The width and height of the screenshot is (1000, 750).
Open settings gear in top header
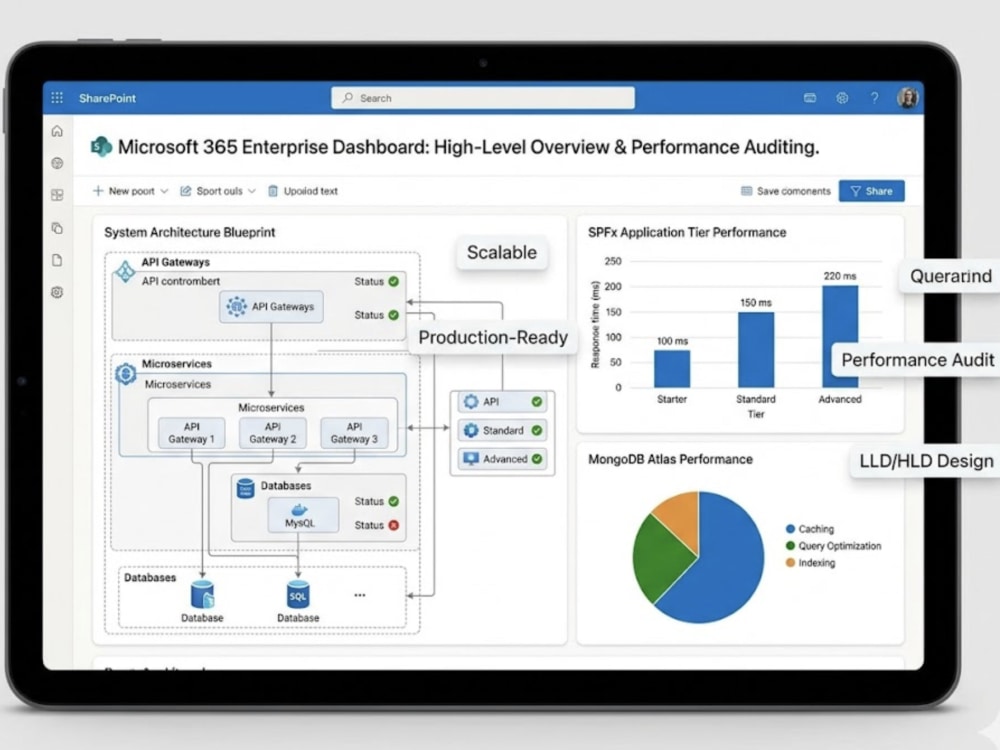coord(842,98)
